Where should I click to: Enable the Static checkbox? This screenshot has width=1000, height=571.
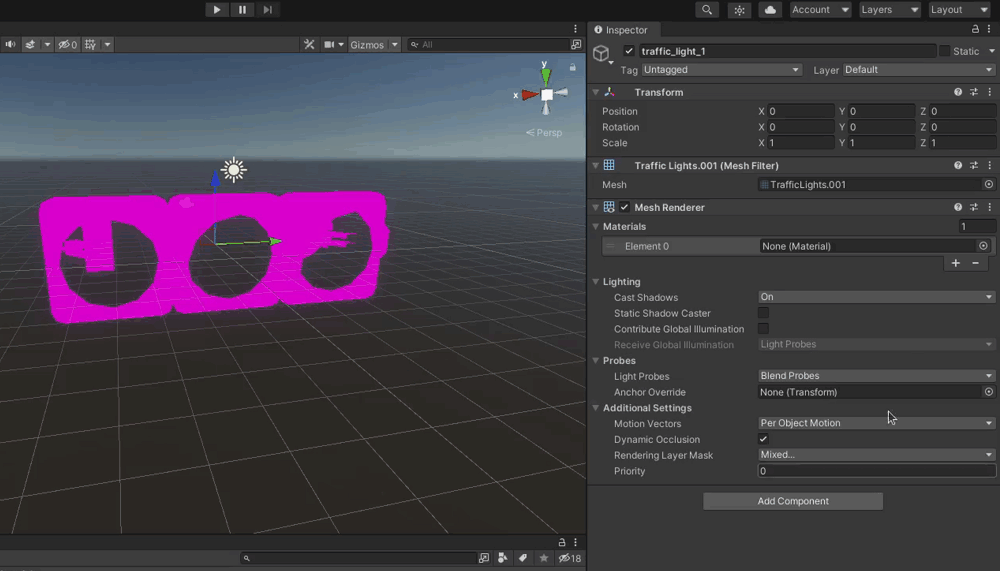tap(945, 51)
